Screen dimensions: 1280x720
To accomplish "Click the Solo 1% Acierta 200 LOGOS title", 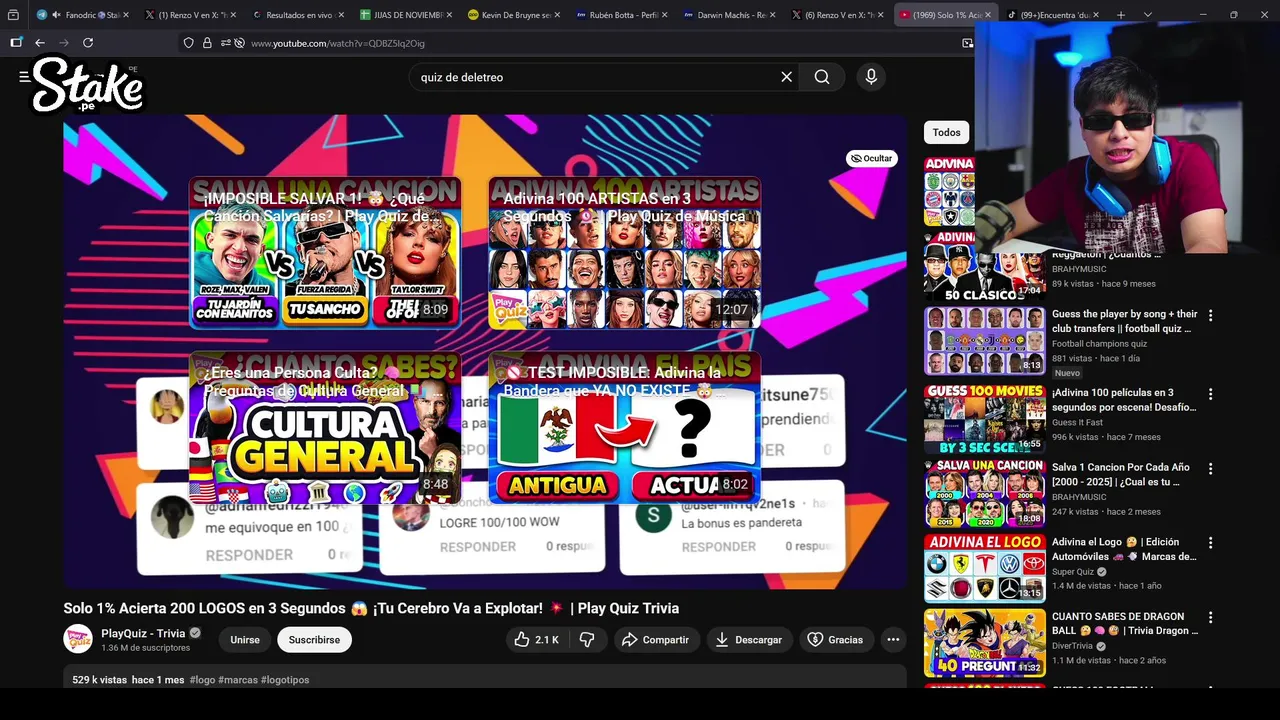I will [371, 608].
